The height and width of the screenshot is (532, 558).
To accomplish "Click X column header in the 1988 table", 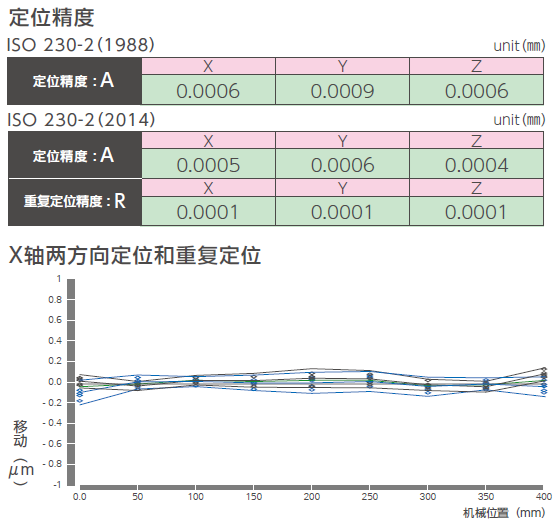I will click(208, 66).
